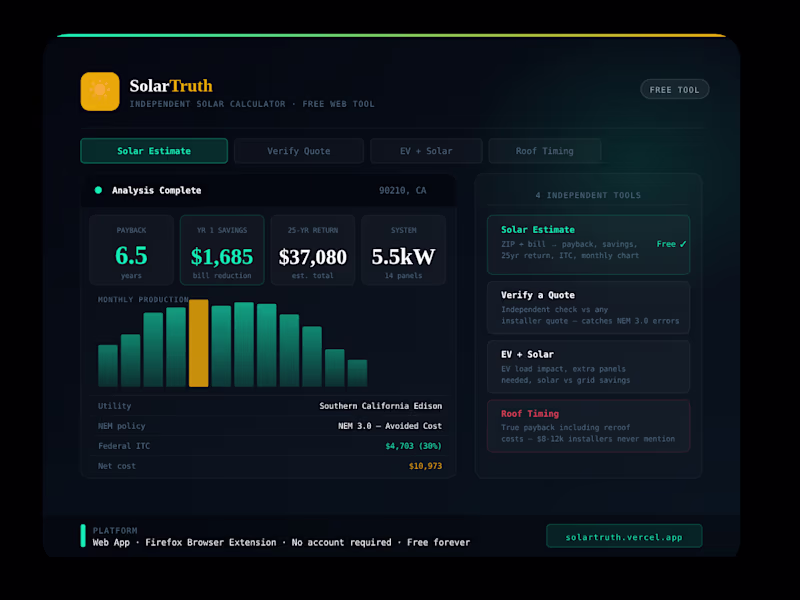The height and width of the screenshot is (600, 800).
Task: Select the Verify a Quote tool card
Action: coord(588,307)
